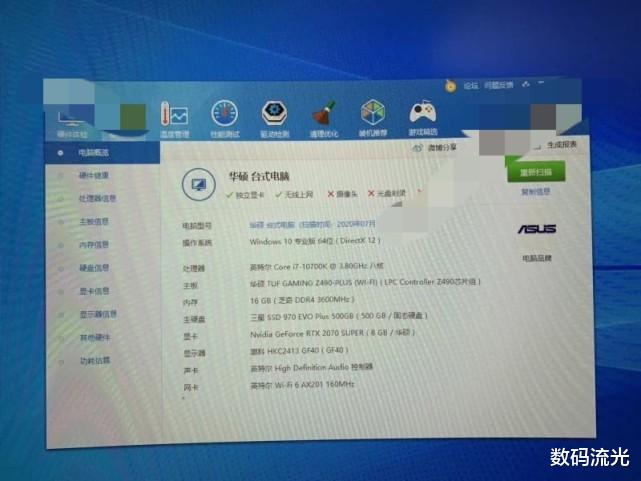This screenshot has height=481, width=641.
Task: Open the 装机推荐 software recommendations cube
Action: [372, 117]
